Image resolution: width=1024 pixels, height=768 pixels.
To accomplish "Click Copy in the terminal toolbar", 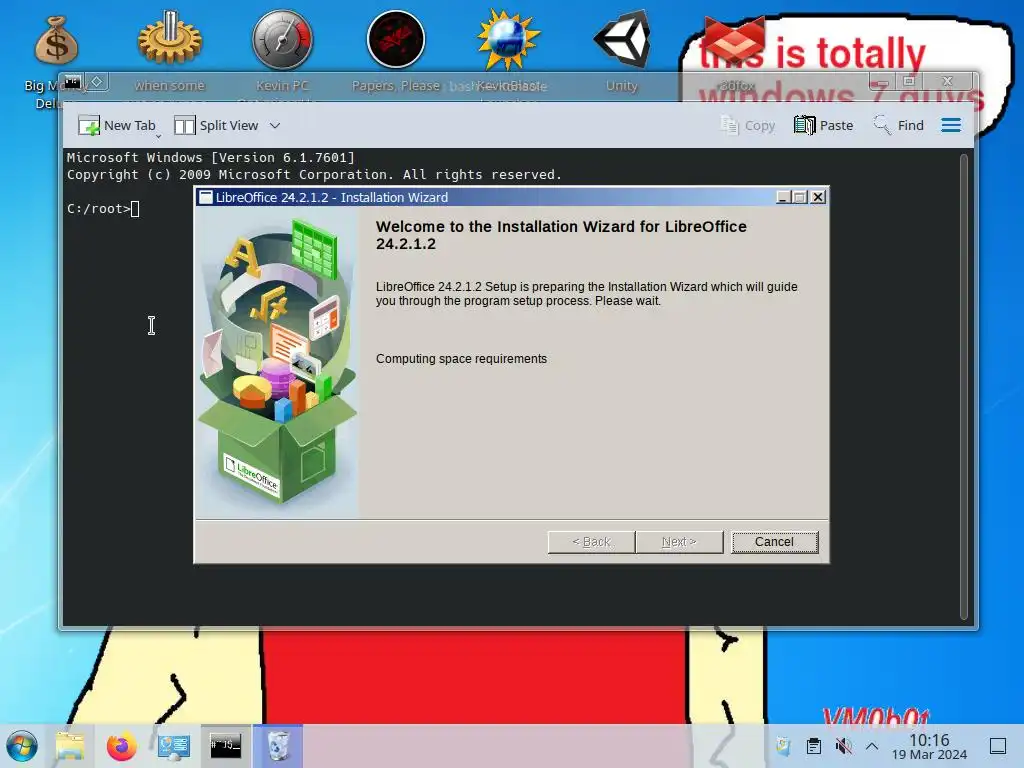I will click(x=748, y=125).
